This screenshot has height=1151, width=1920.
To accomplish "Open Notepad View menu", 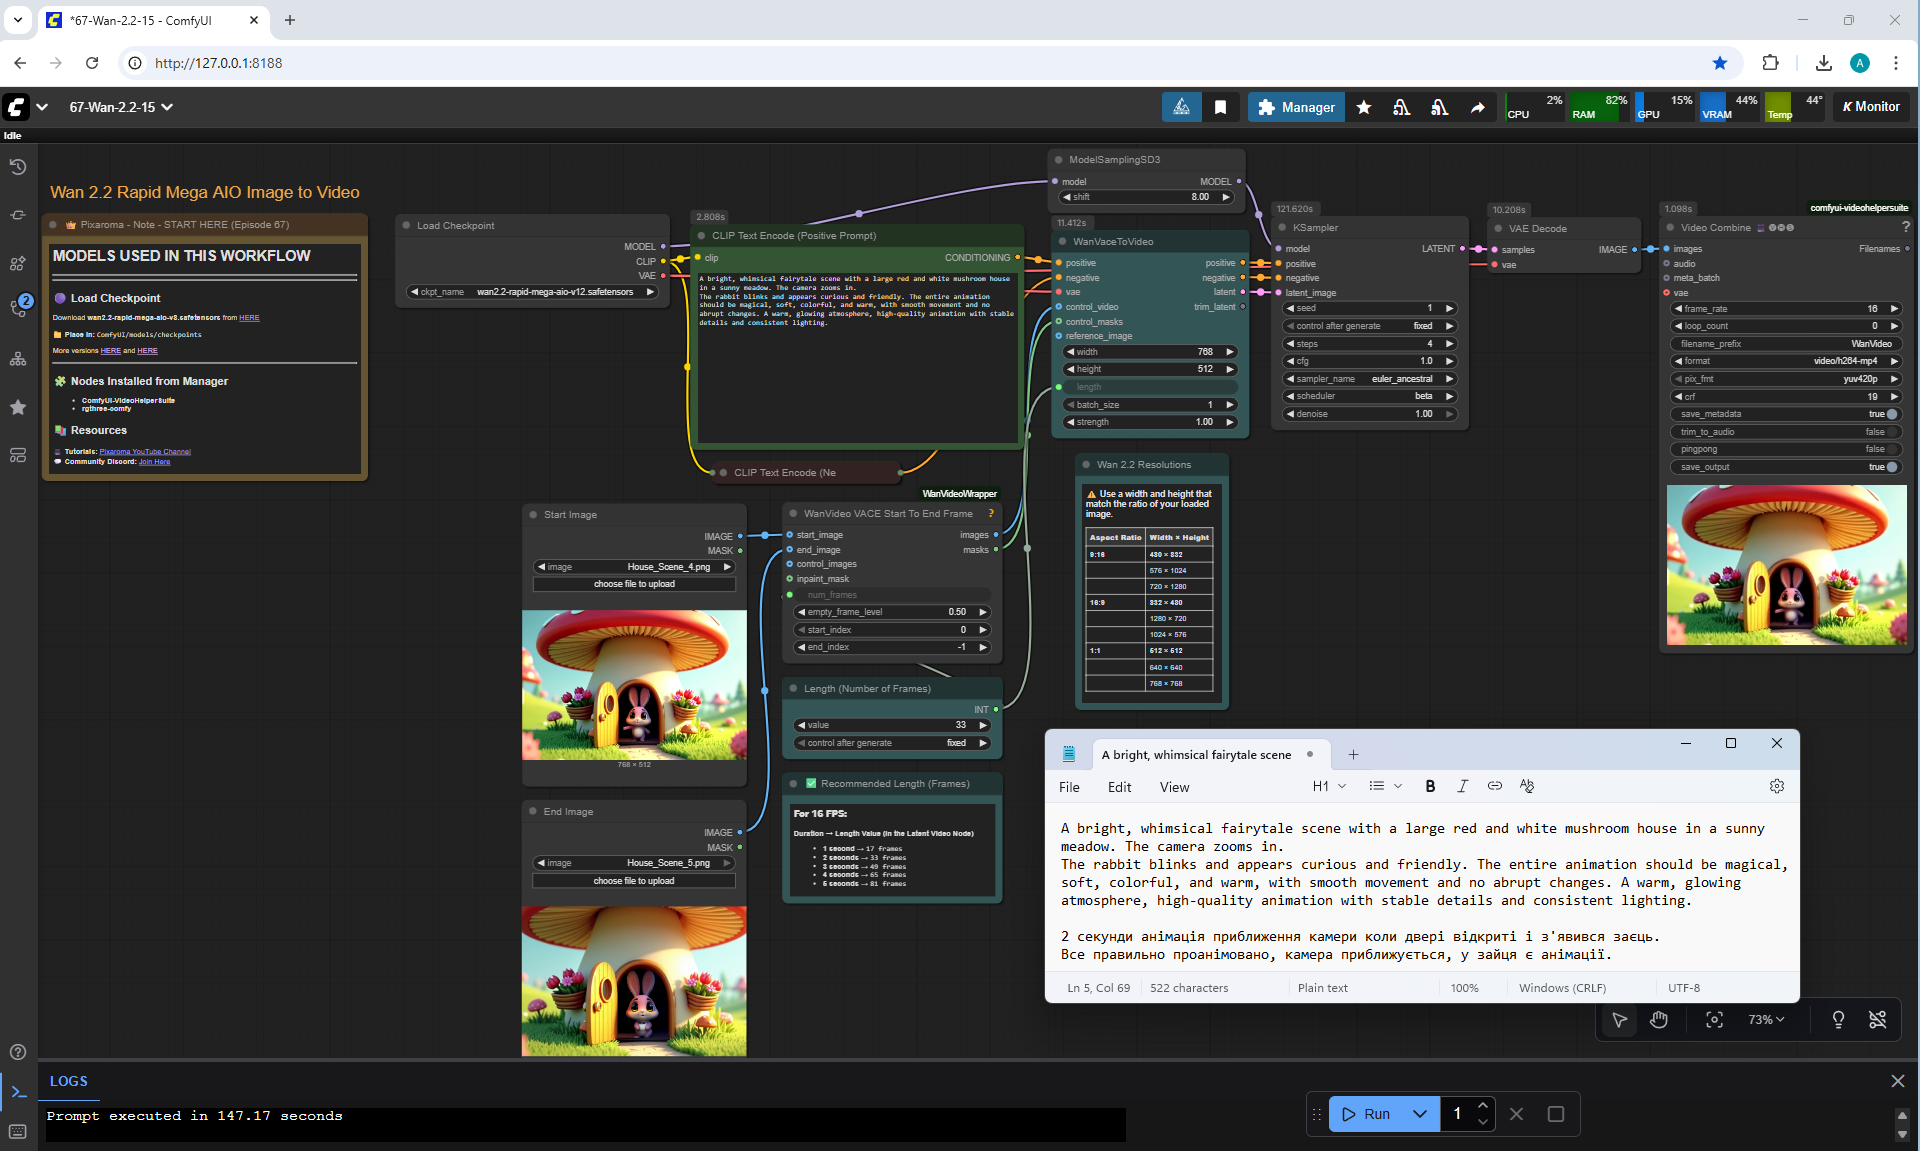I will [x=1174, y=787].
